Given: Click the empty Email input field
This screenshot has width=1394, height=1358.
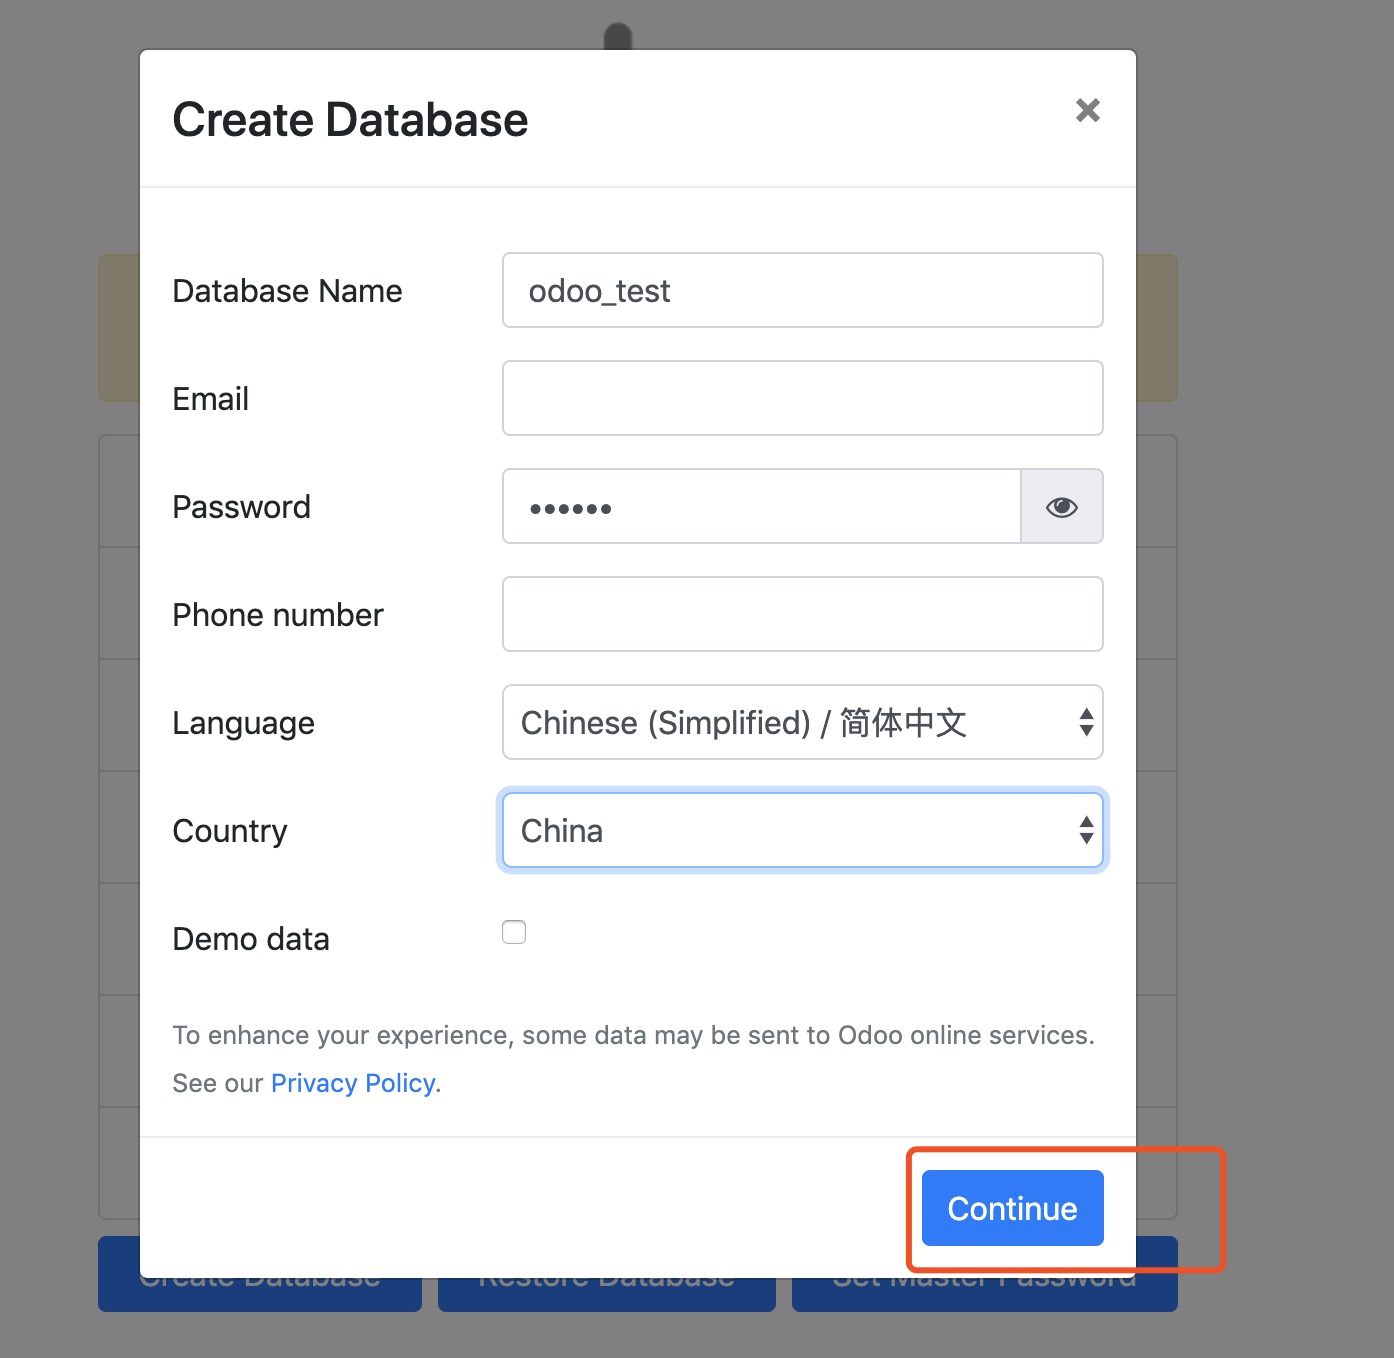Looking at the screenshot, I should 800,398.
